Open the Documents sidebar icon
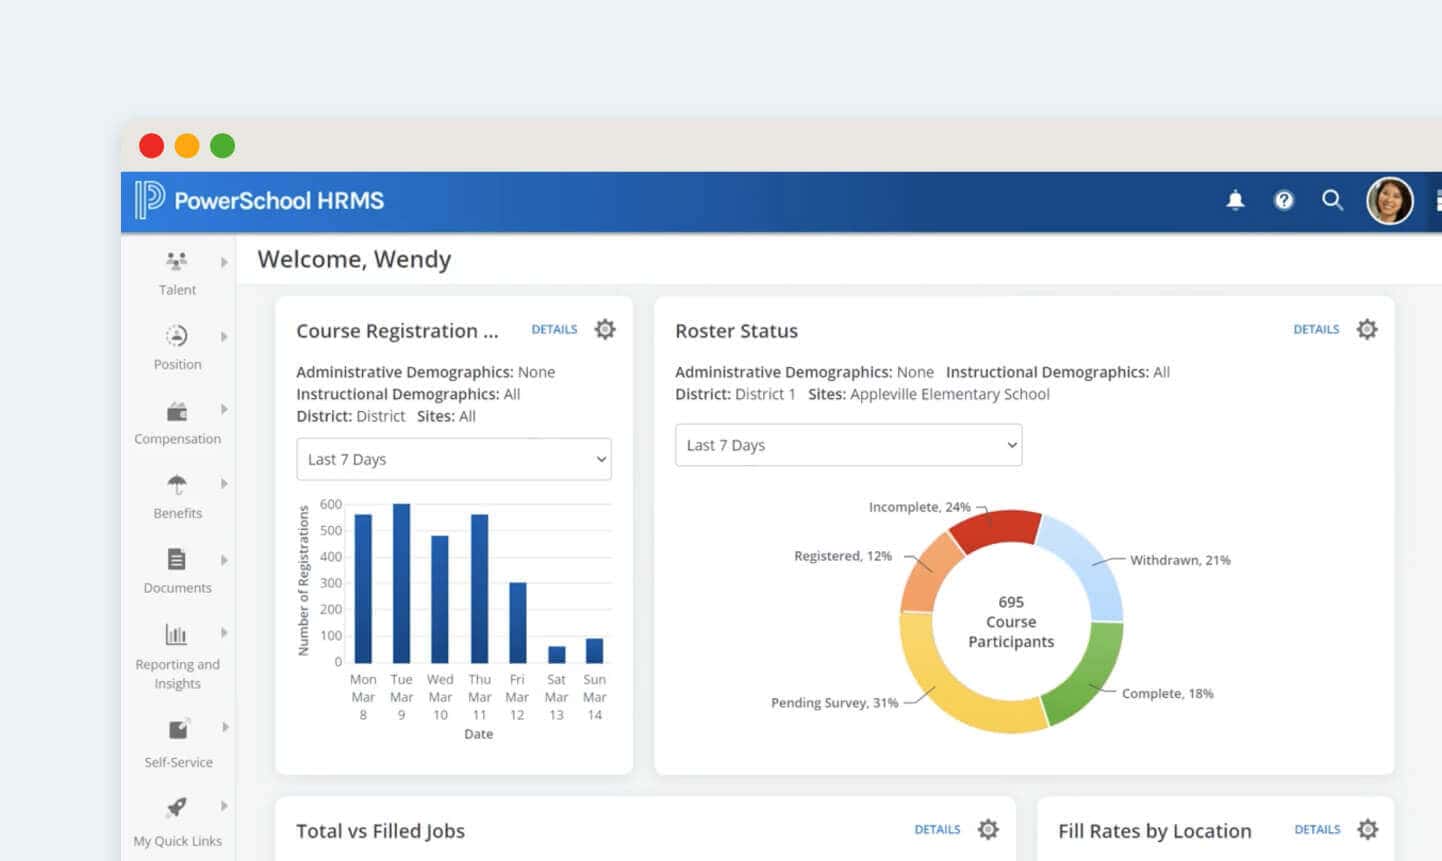Viewport: 1442px width, 861px height. [x=177, y=559]
